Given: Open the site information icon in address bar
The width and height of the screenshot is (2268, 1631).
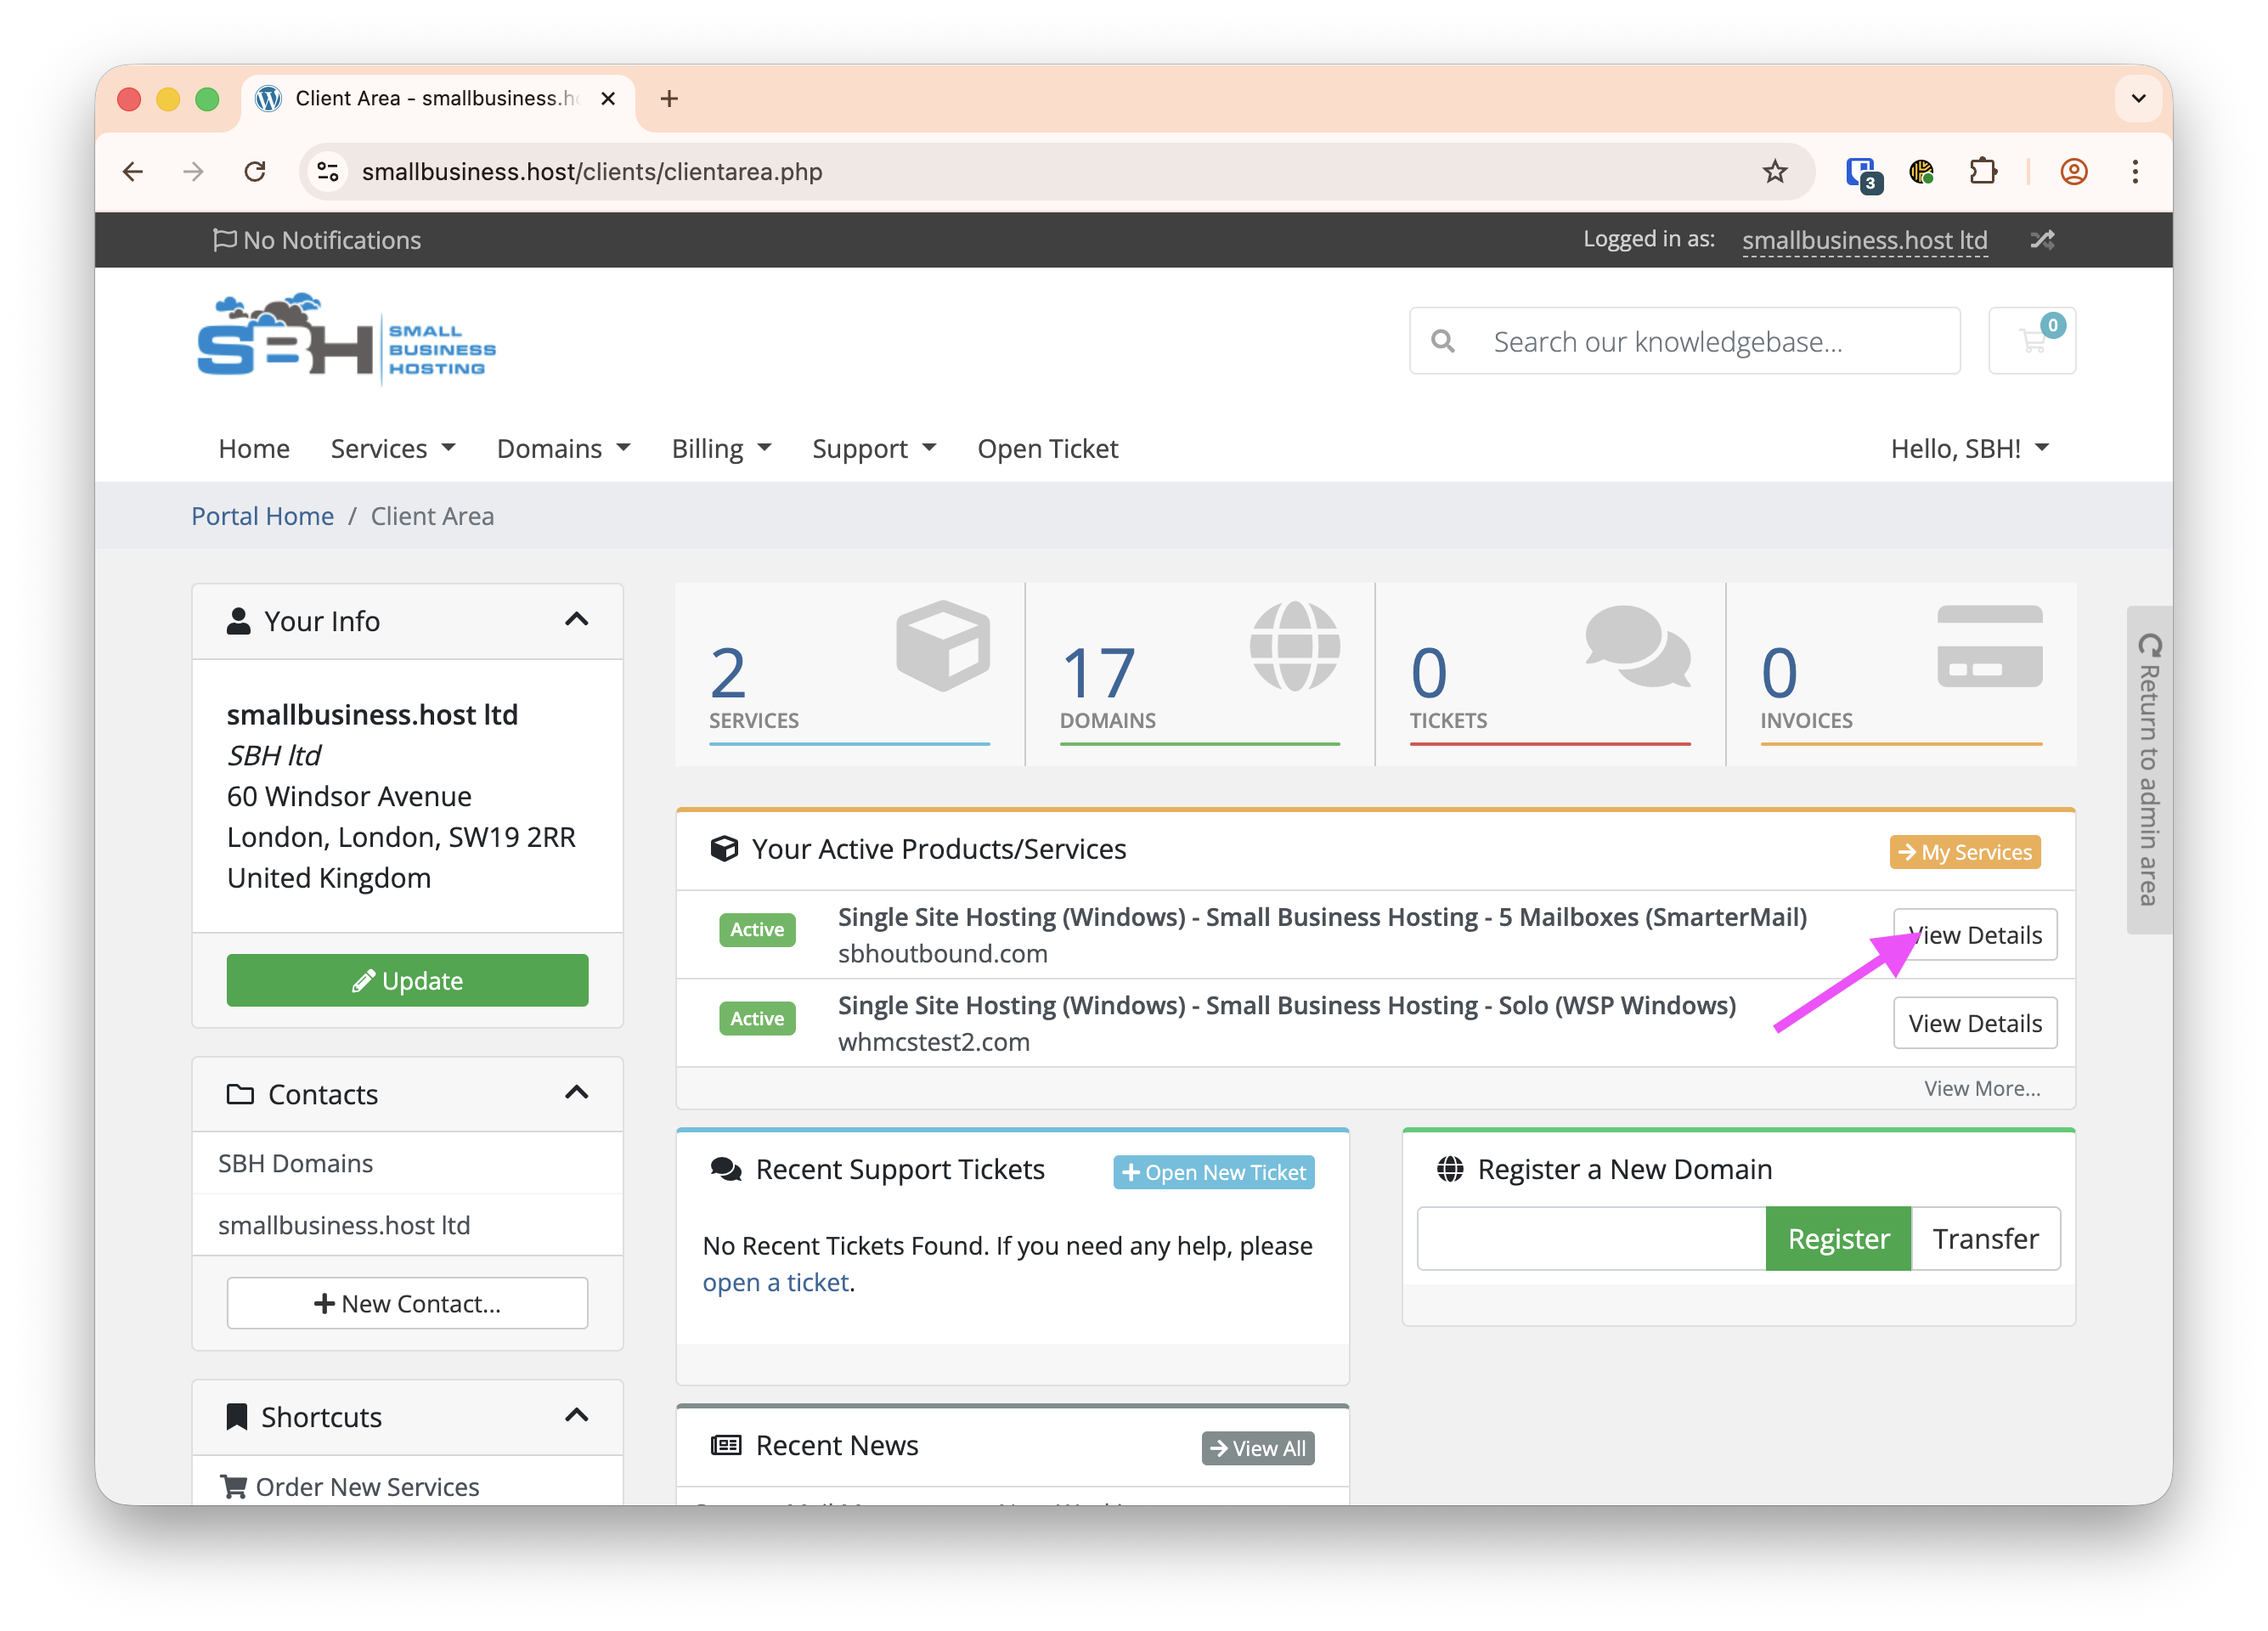Looking at the screenshot, I should click(x=328, y=172).
